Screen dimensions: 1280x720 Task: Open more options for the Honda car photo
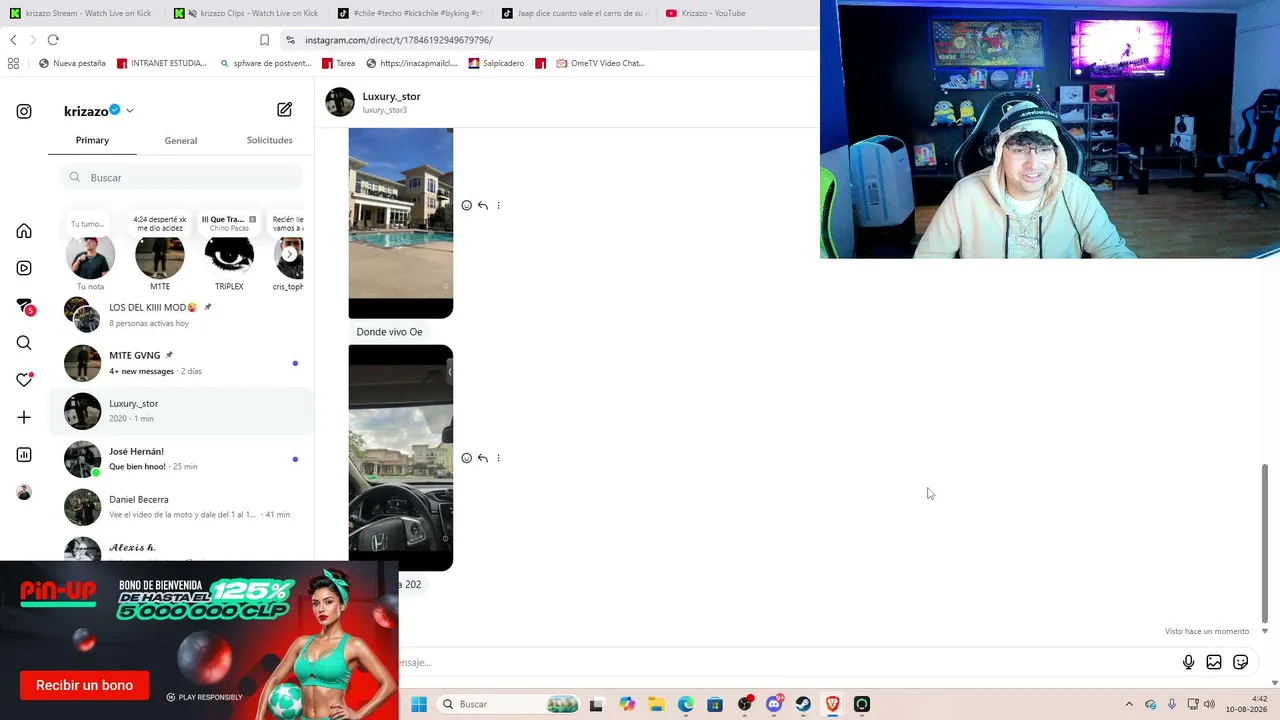(499, 458)
